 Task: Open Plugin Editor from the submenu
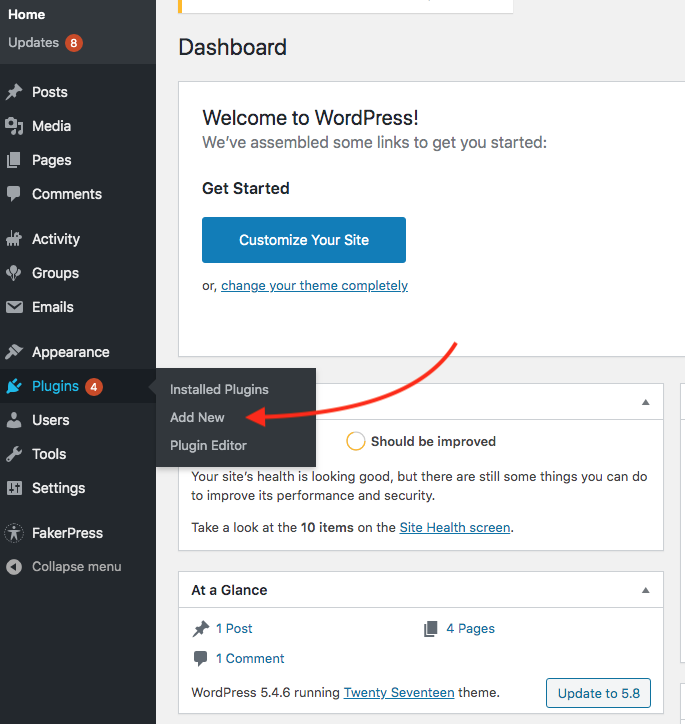(208, 445)
